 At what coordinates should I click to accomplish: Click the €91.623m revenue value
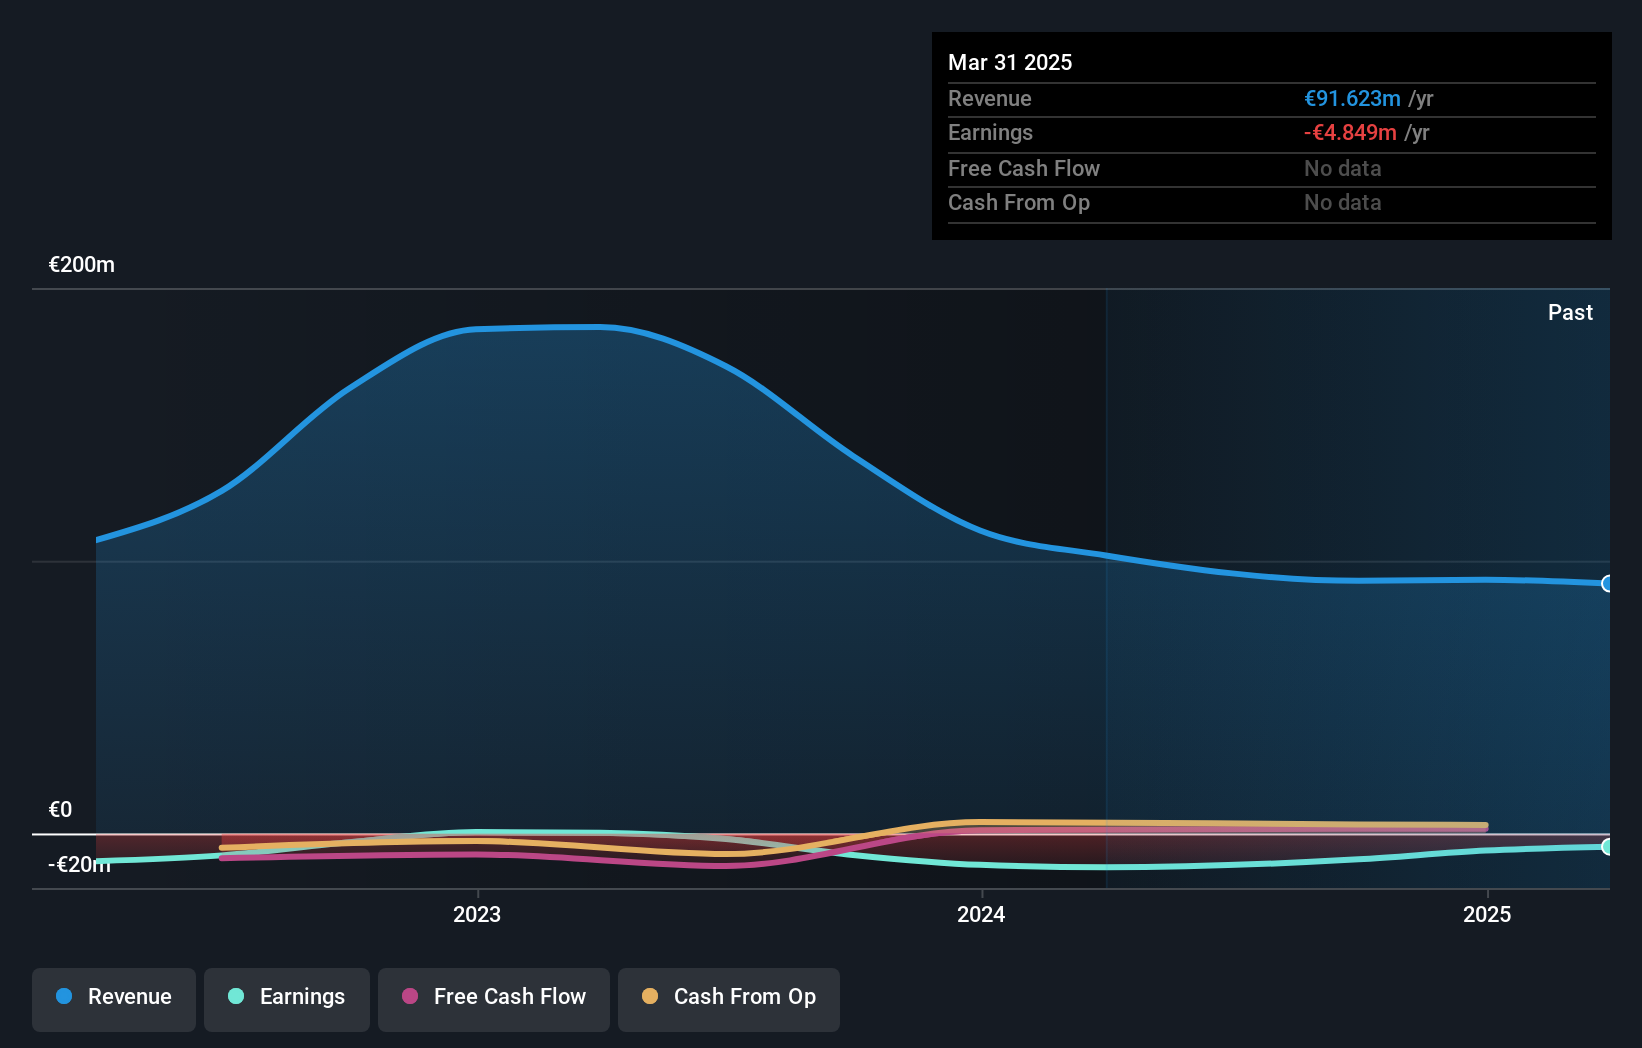click(x=1352, y=99)
